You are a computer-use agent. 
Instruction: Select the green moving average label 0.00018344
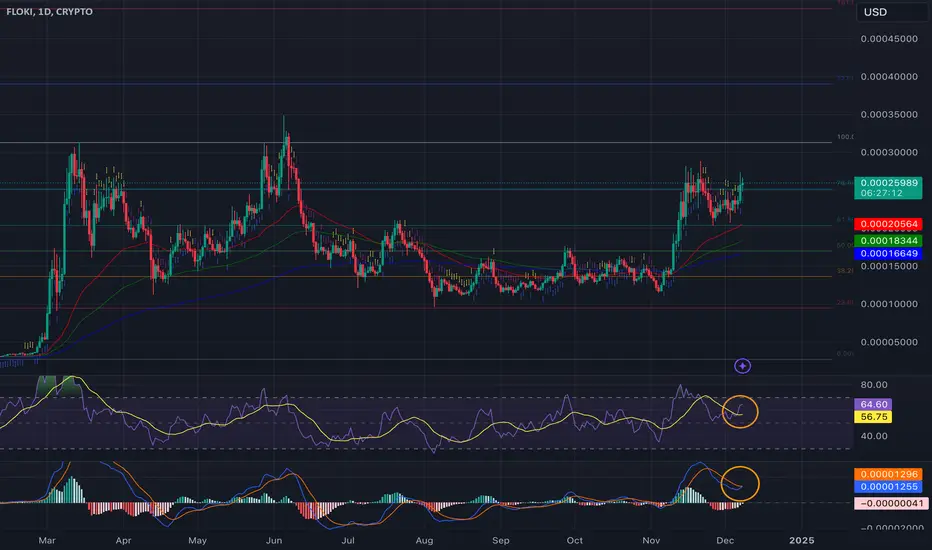889,241
